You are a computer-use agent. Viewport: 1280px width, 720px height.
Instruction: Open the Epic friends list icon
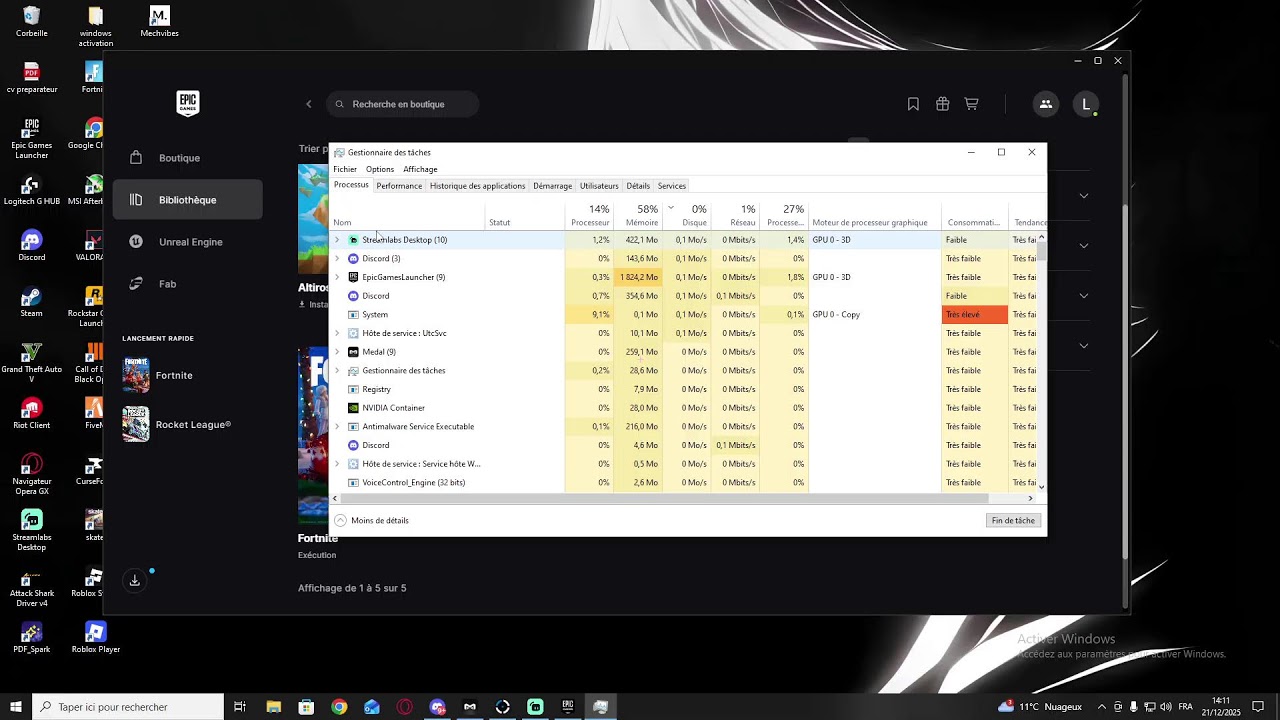tap(1046, 104)
